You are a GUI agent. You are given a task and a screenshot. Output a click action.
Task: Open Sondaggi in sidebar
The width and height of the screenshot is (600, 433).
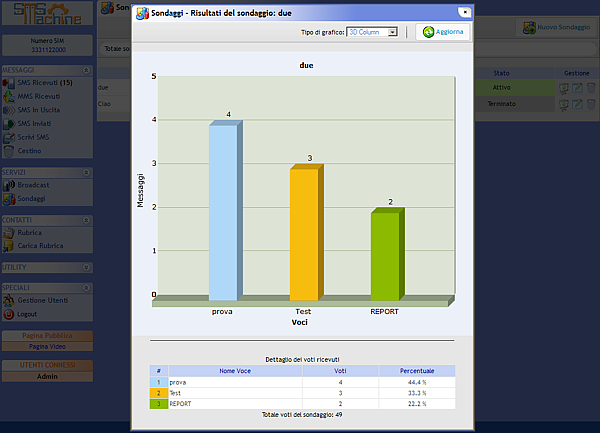(31, 199)
